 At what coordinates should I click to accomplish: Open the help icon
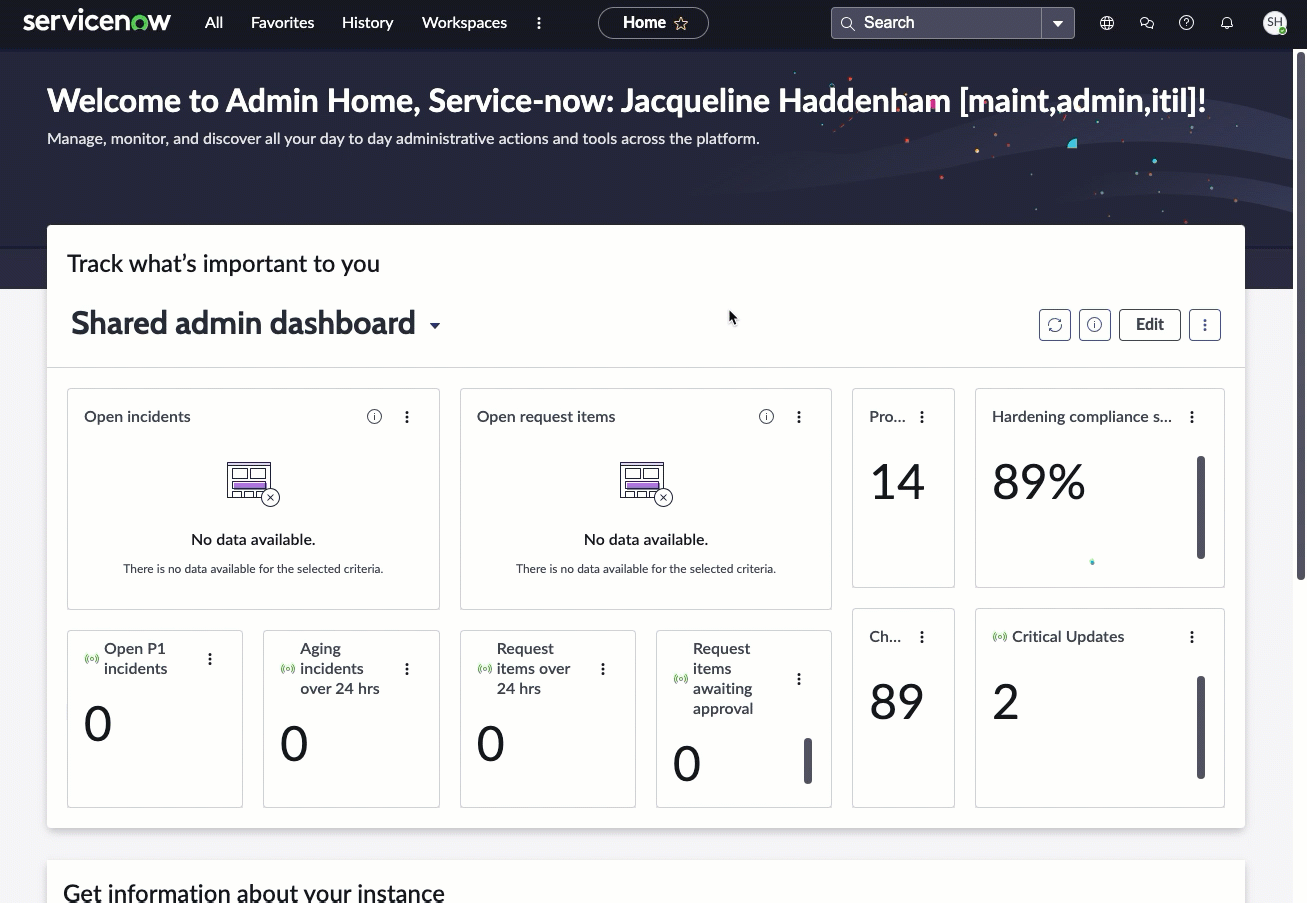[x=1187, y=23]
